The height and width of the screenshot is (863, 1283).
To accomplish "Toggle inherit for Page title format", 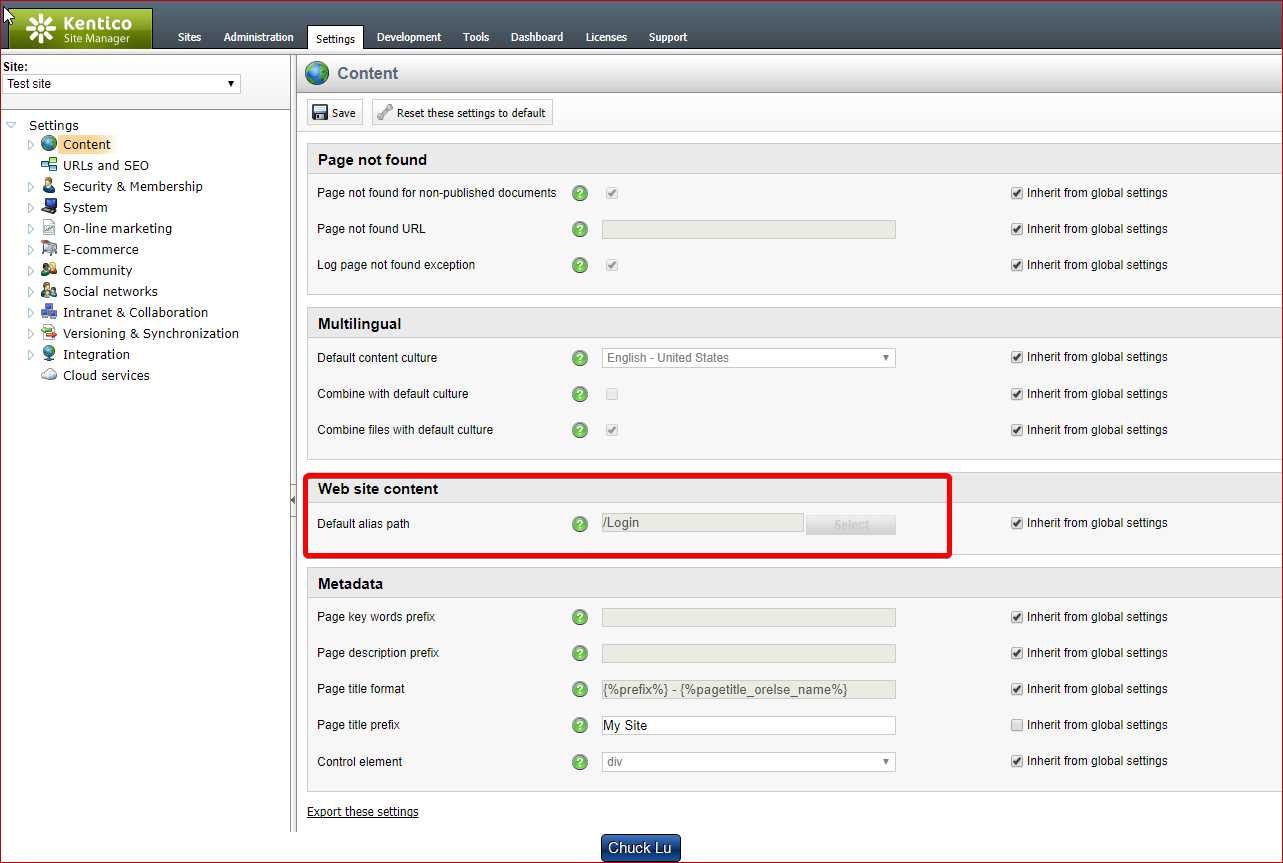I will 1017,689.
